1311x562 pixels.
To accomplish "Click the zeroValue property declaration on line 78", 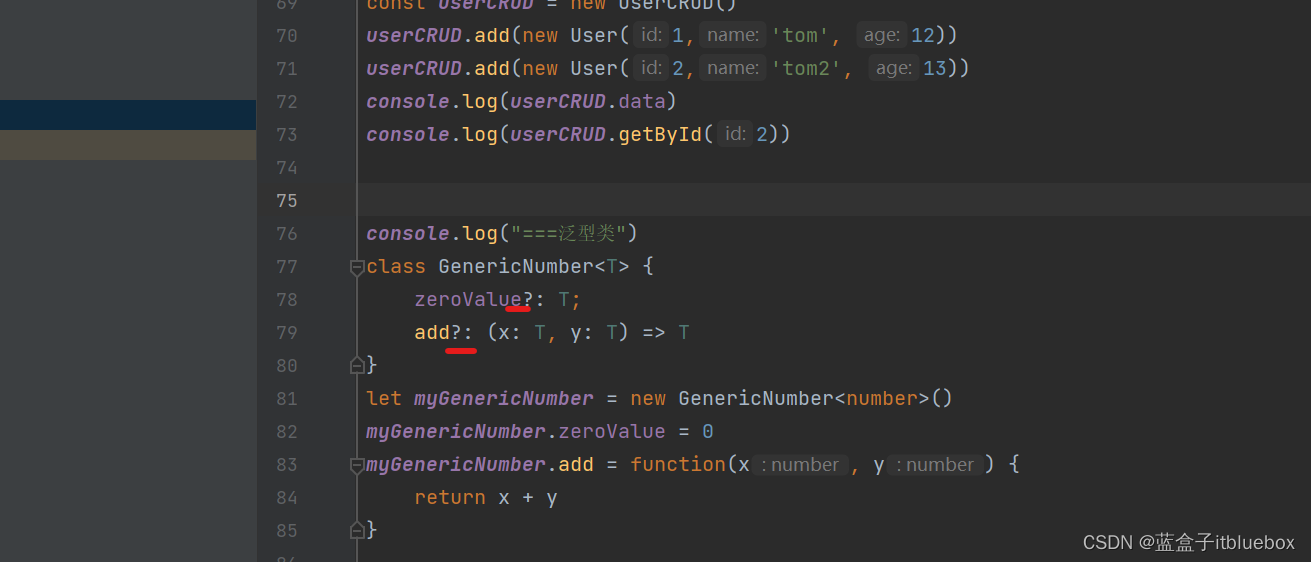I will click(x=468, y=299).
